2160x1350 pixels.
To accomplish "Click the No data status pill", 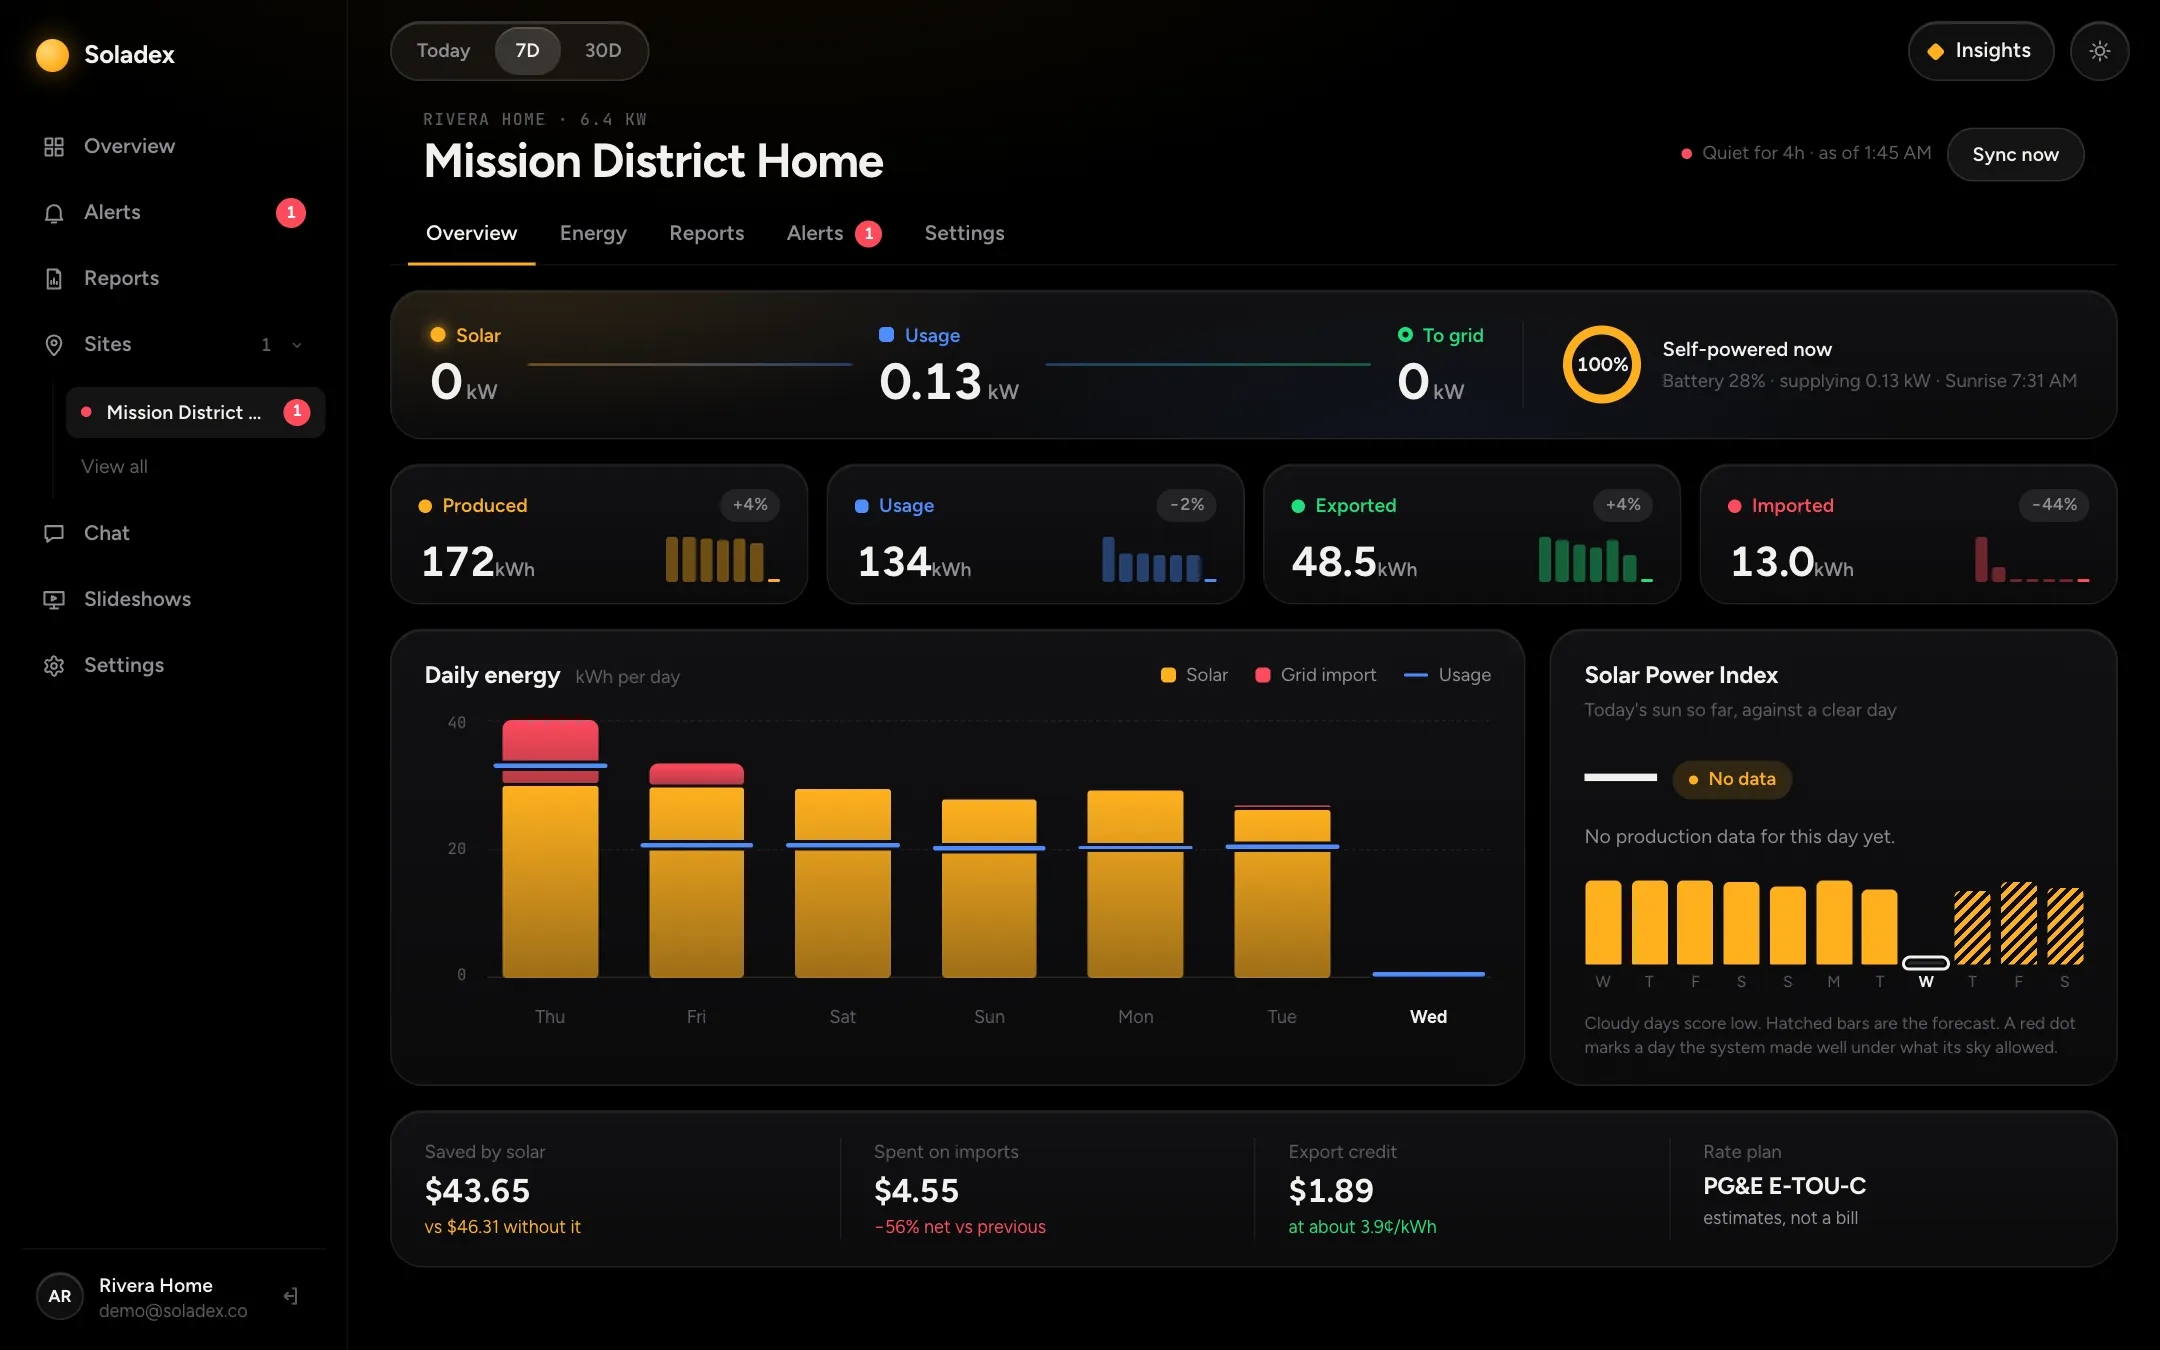I will click(x=1732, y=779).
